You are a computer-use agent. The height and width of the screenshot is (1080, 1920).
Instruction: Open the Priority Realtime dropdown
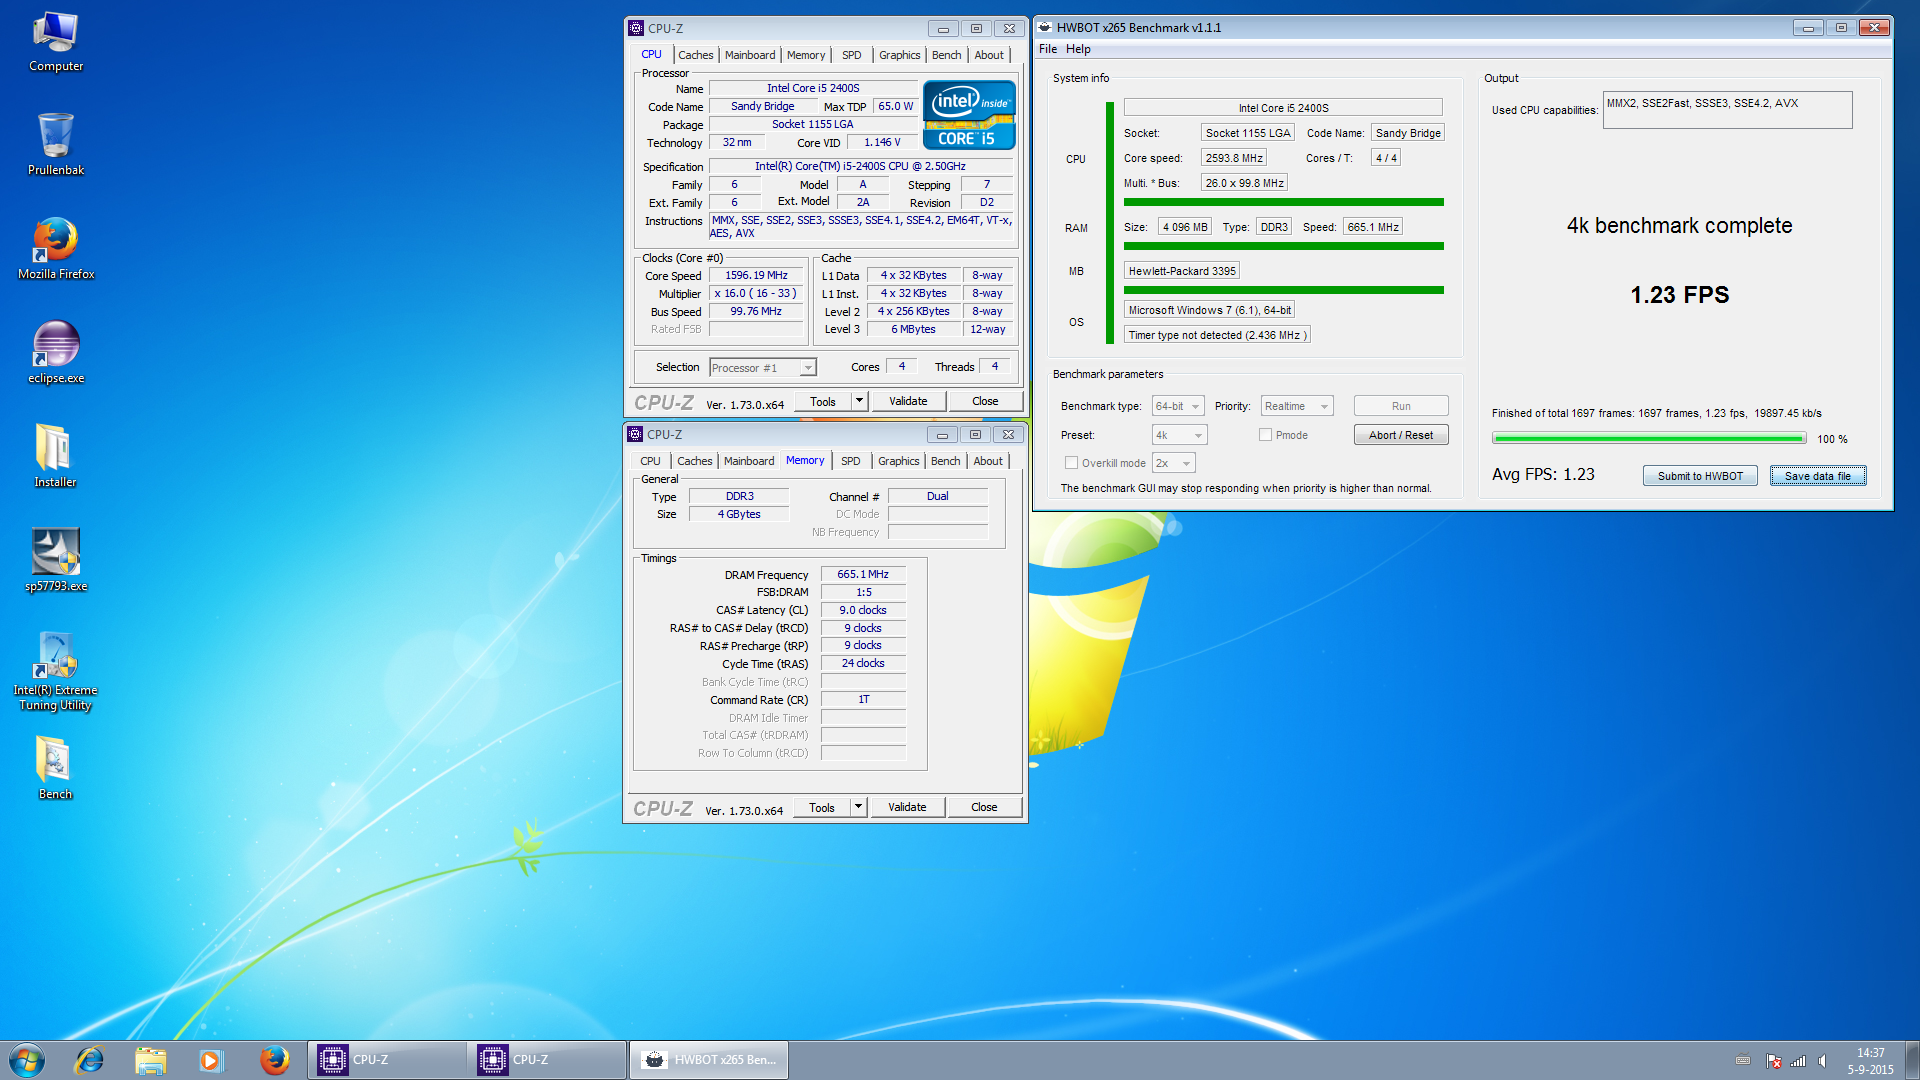(1297, 406)
